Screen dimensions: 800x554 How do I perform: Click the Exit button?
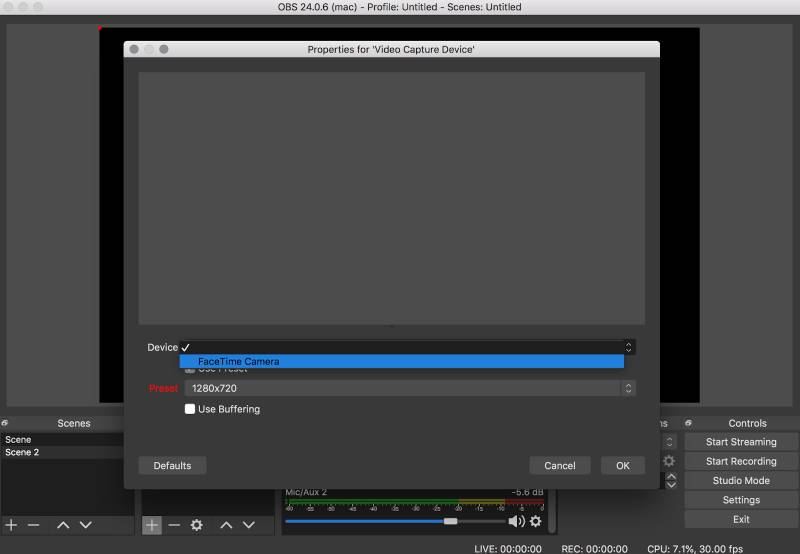pyautogui.click(x=741, y=519)
